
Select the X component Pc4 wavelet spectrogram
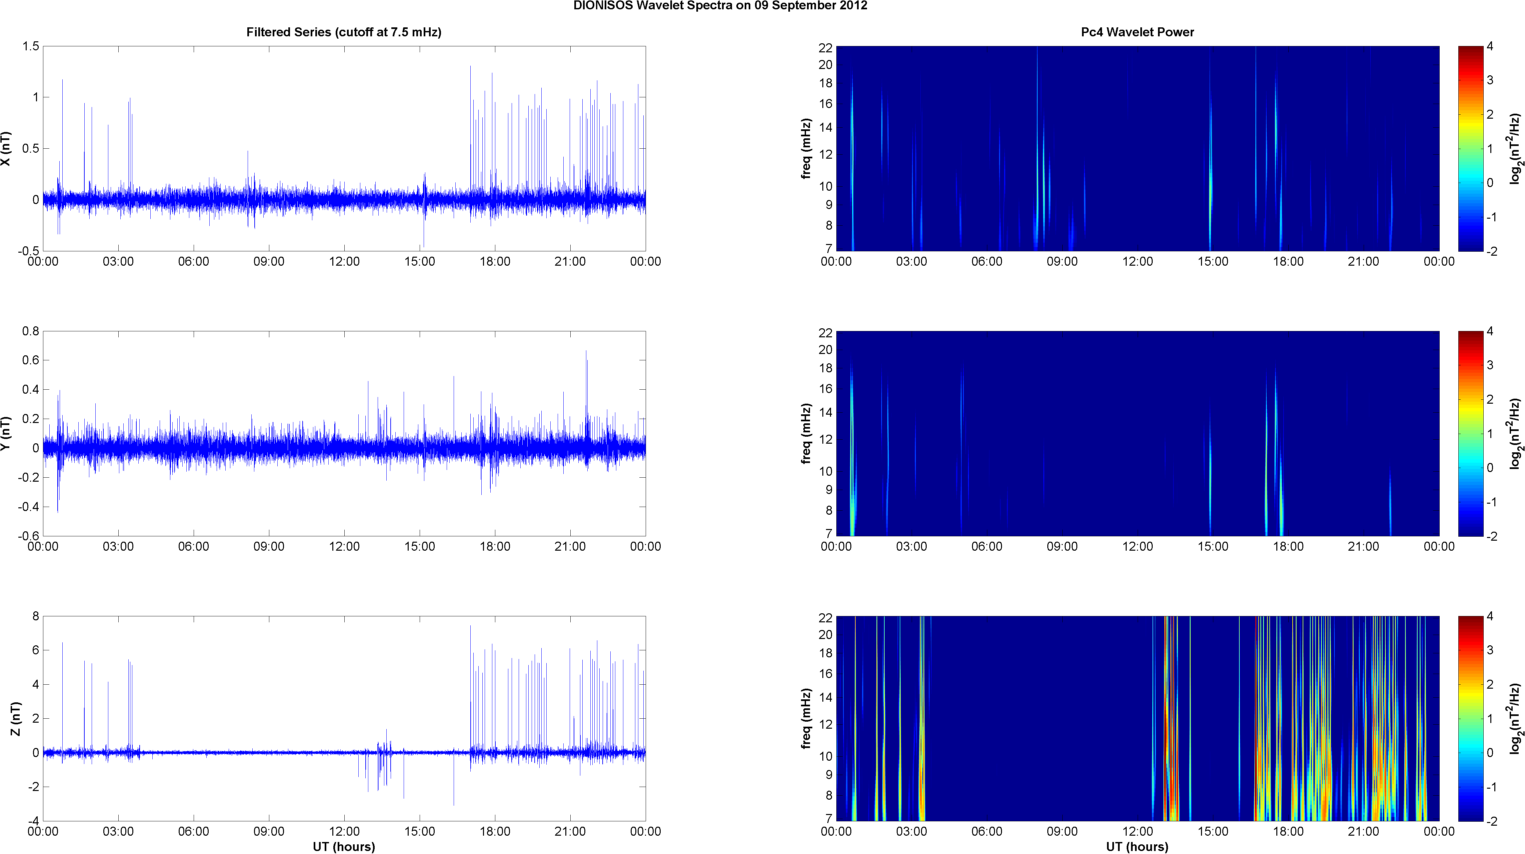pyautogui.click(x=1137, y=148)
